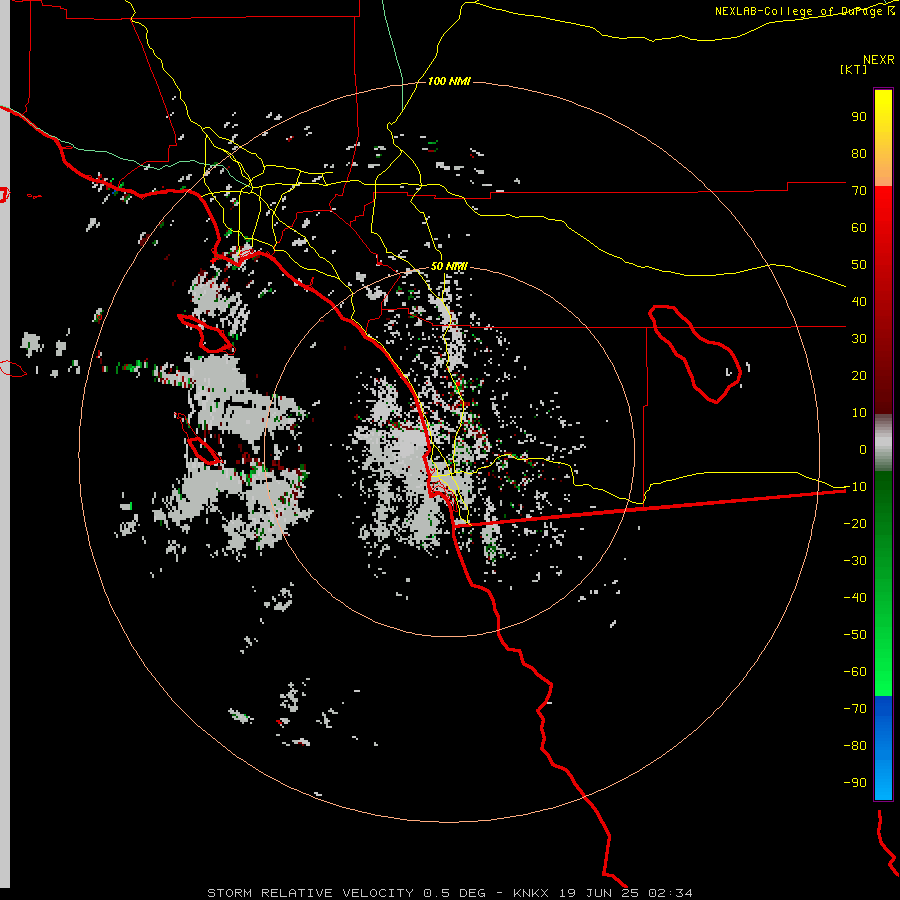Viewport: 900px width, 900px height.
Task: Click the -50 value on velocity scale
Action: tap(855, 635)
